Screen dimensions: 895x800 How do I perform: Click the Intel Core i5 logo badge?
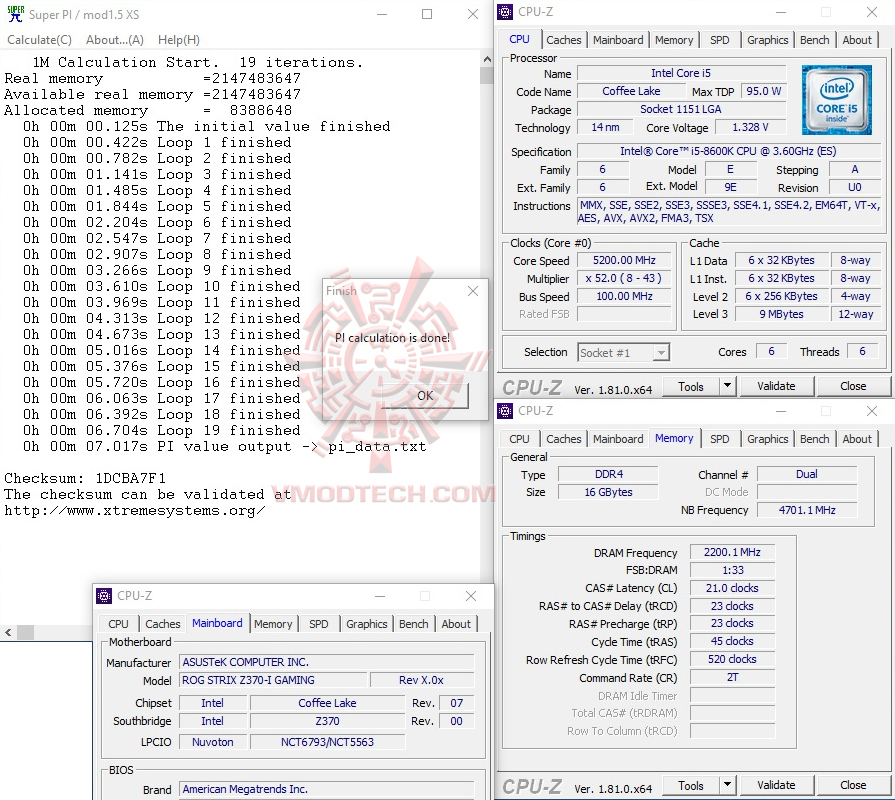(x=836, y=100)
